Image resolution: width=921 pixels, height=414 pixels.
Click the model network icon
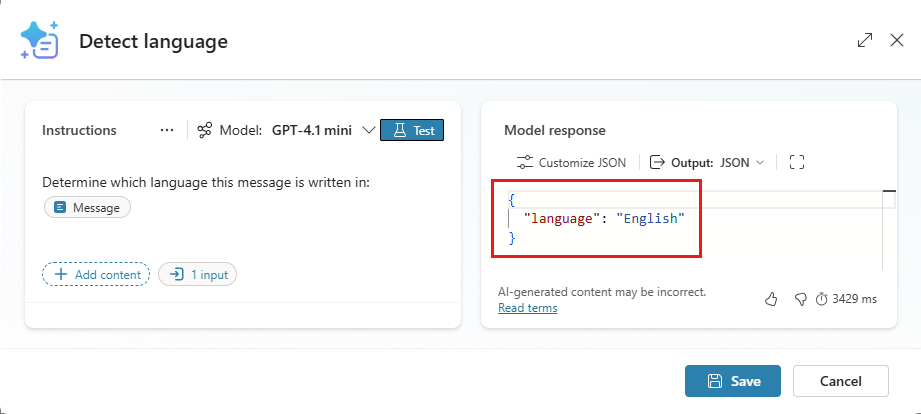(x=205, y=130)
